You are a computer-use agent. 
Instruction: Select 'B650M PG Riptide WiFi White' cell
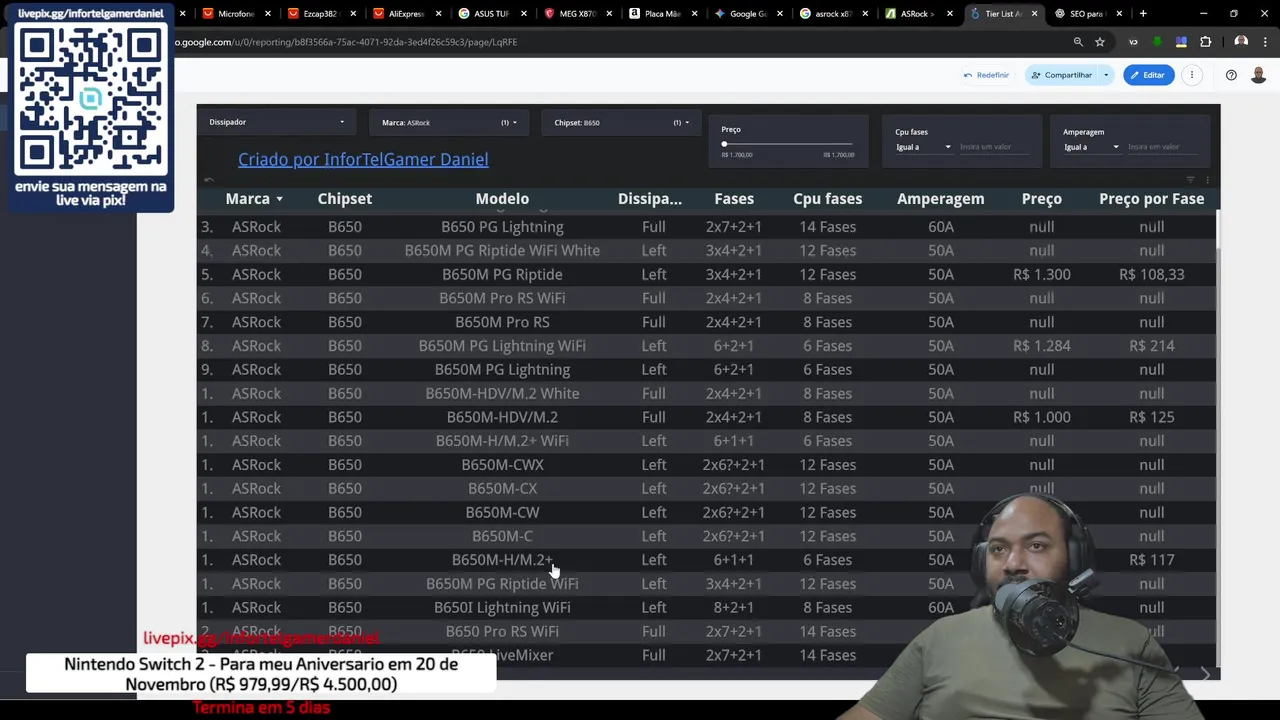click(x=502, y=251)
